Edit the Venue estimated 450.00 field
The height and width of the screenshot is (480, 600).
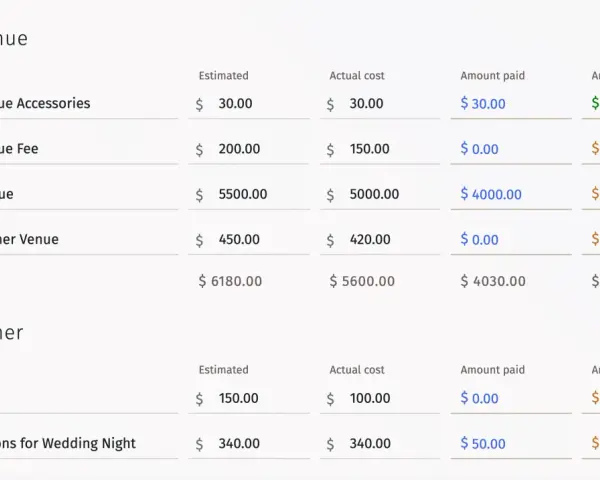point(249,240)
